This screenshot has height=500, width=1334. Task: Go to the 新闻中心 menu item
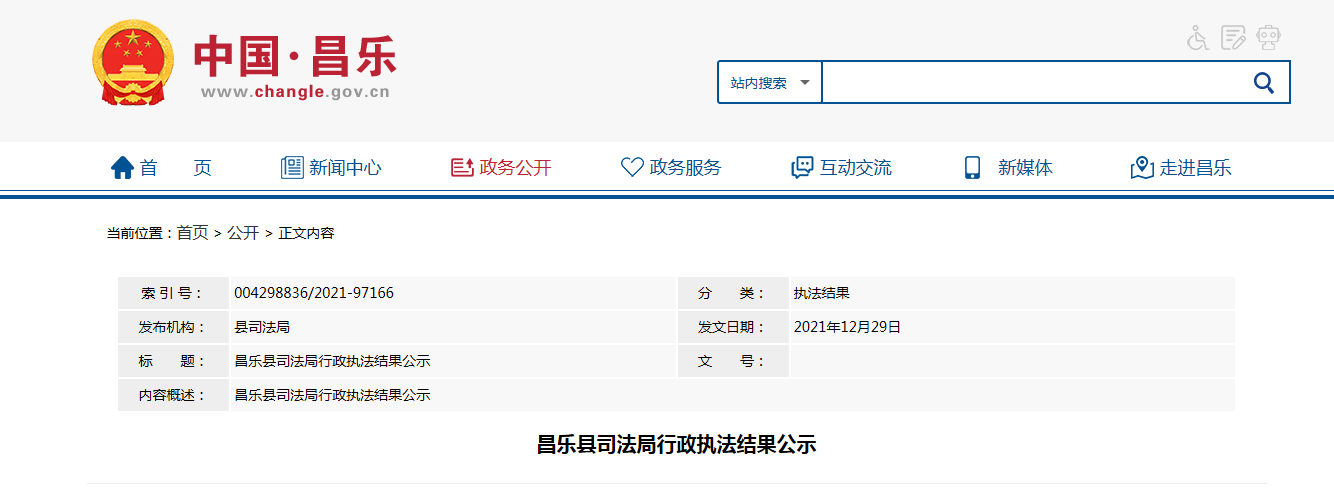click(x=345, y=168)
